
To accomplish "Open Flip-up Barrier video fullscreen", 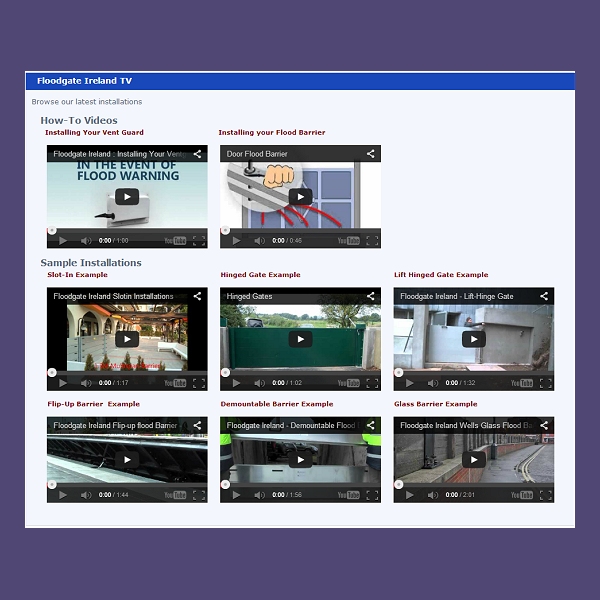I will pos(199,495).
